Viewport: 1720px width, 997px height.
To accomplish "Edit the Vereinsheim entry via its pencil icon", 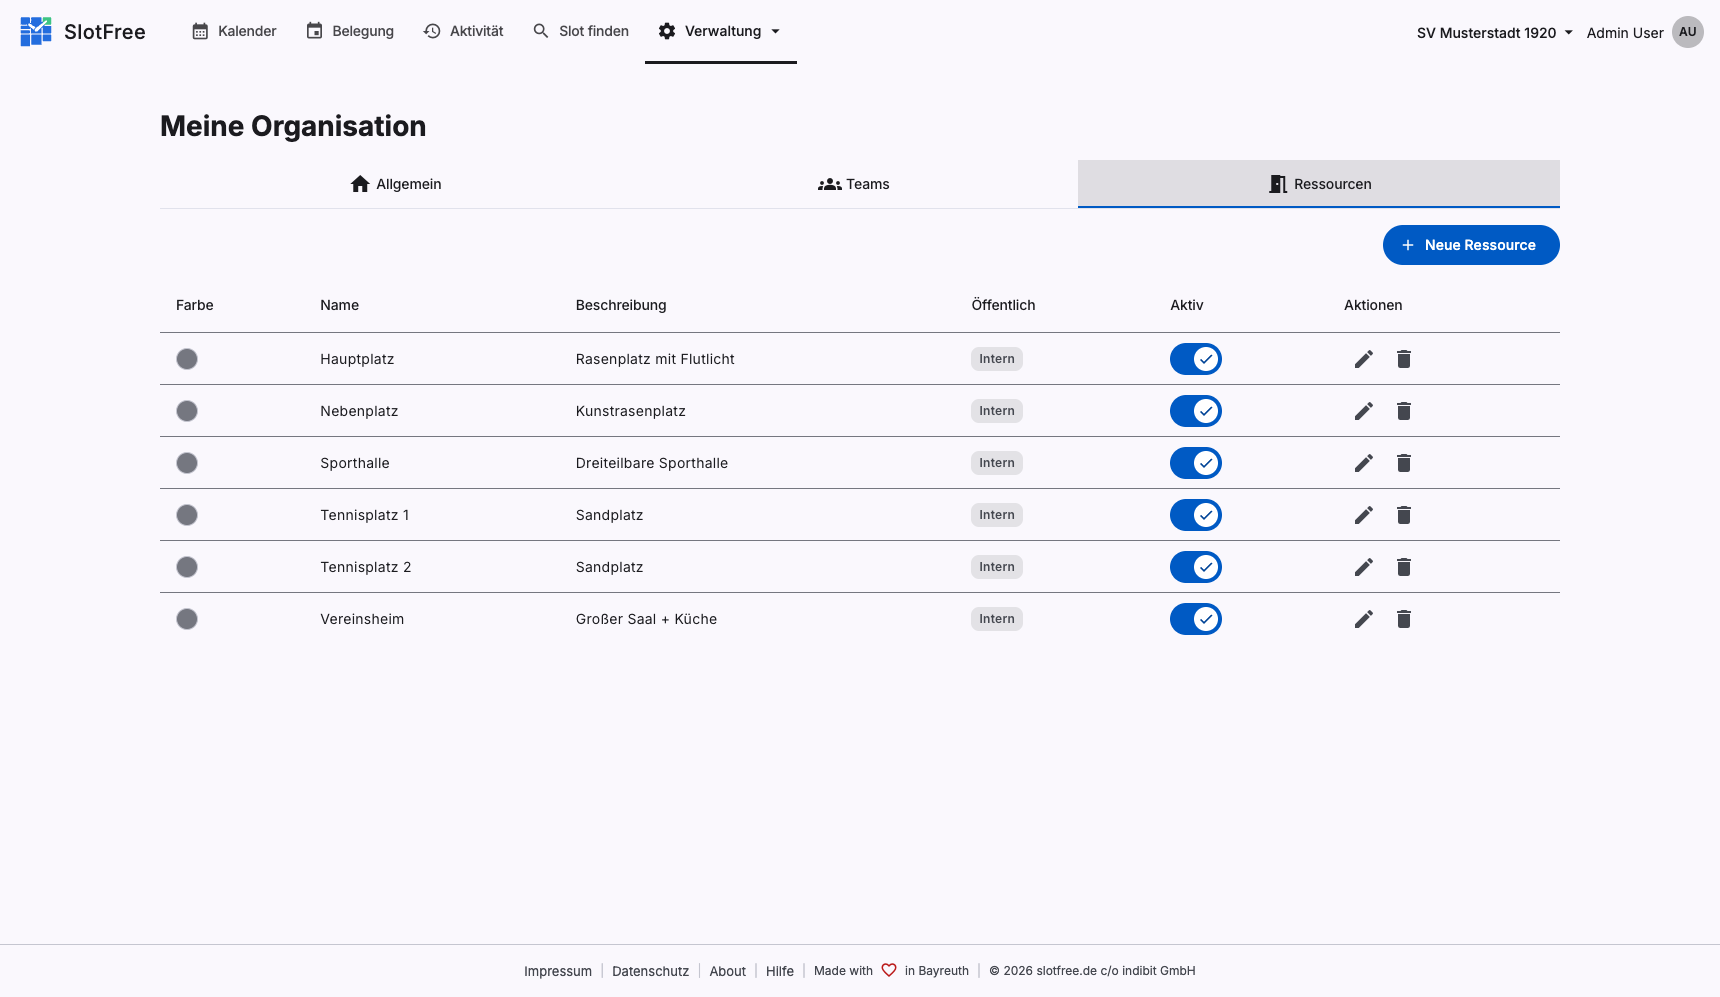I will coord(1363,619).
